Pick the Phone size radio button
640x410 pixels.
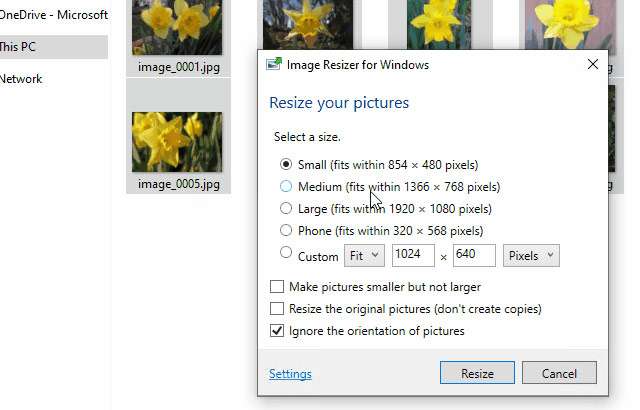coord(287,230)
